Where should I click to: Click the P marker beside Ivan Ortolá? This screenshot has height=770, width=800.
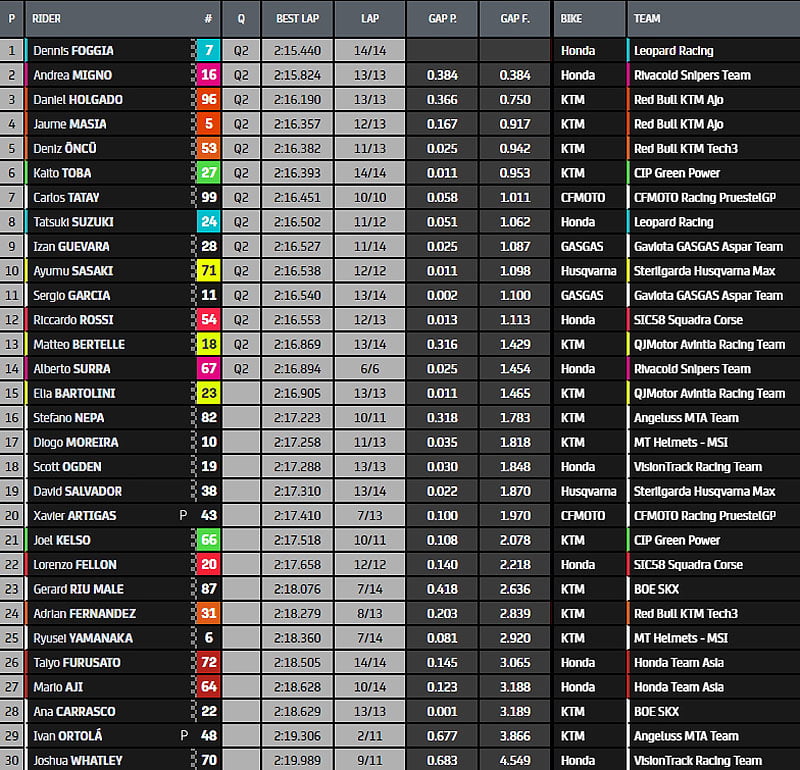(x=183, y=736)
